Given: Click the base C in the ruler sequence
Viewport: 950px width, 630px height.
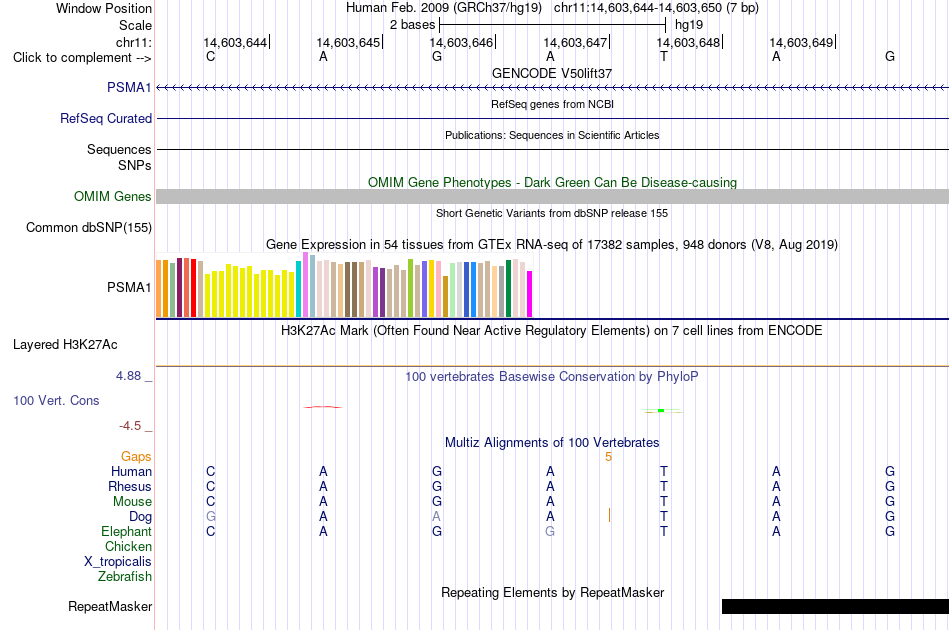Looking at the screenshot, I should pyautogui.click(x=210, y=57).
